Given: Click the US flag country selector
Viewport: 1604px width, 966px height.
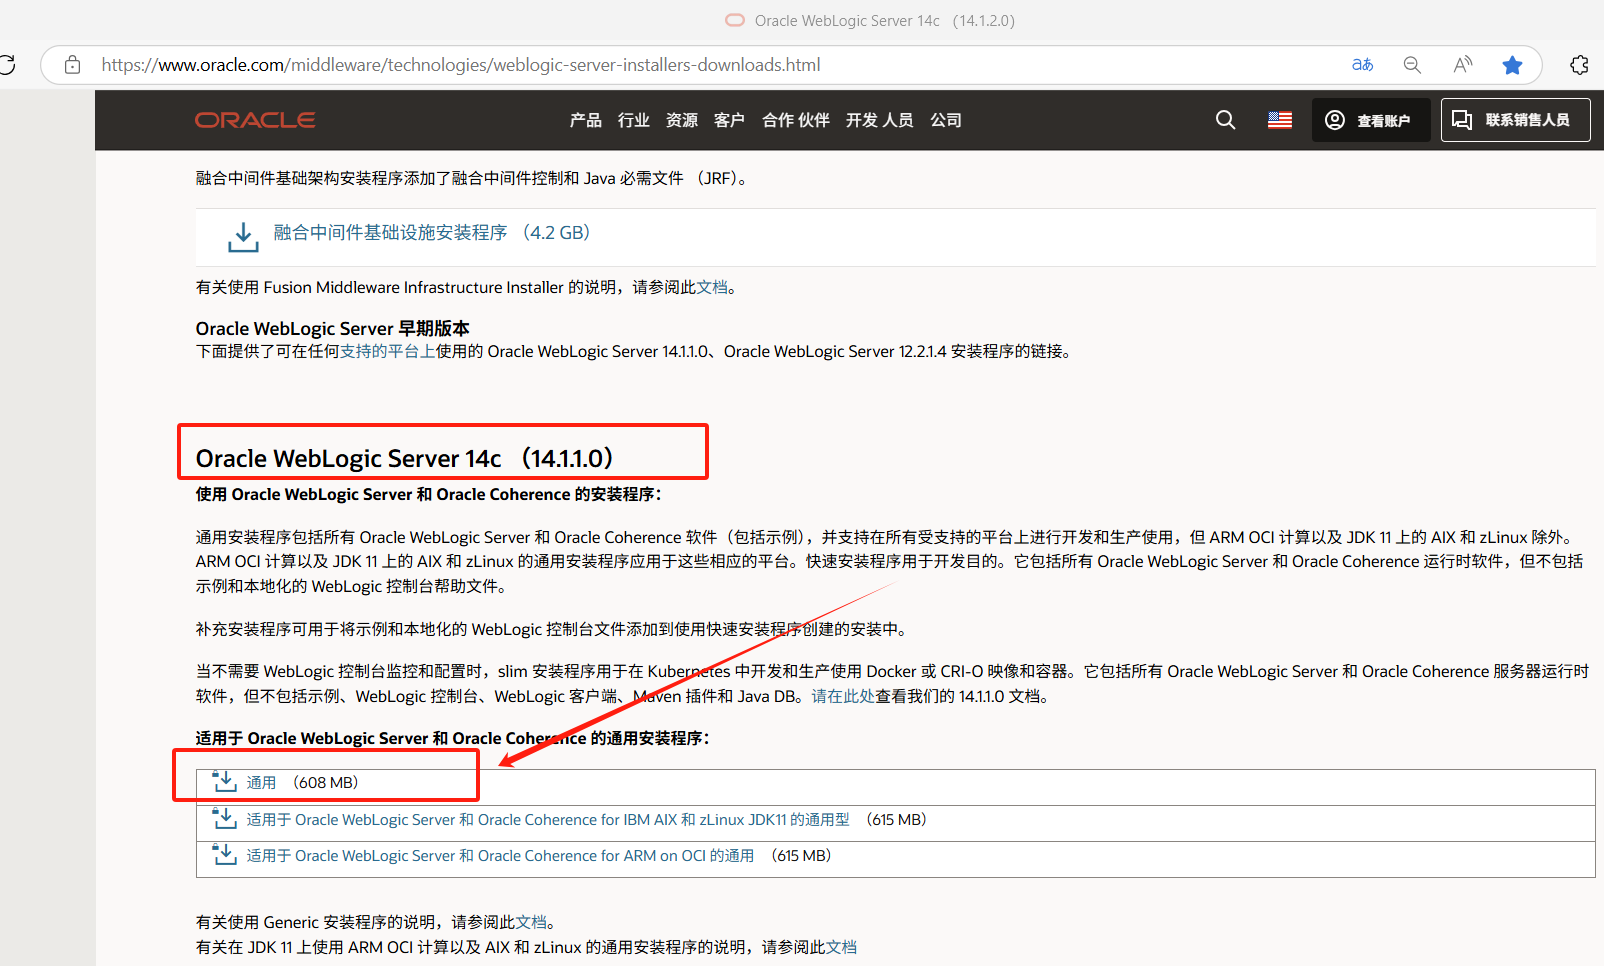Looking at the screenshot, I should 1280,120.
